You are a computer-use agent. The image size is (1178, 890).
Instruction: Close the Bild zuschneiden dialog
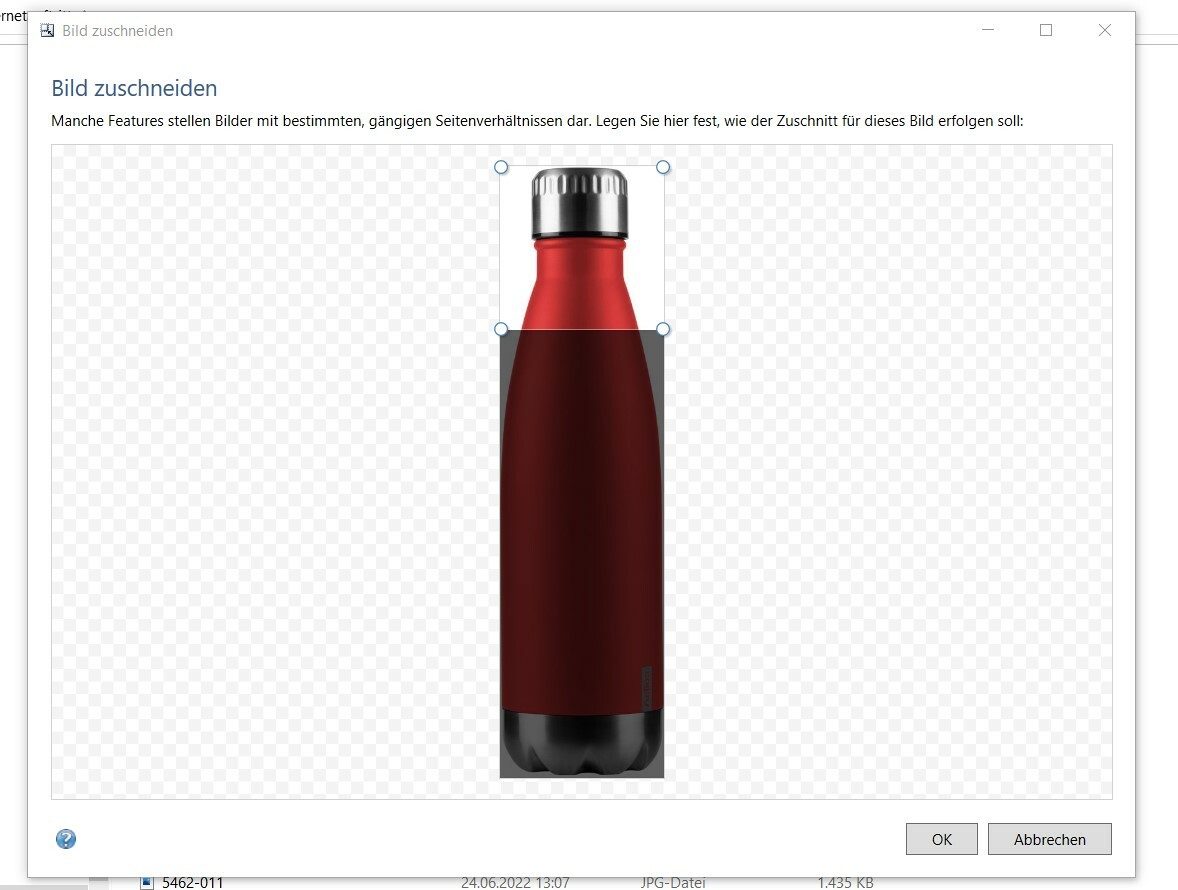[1104, 30]
